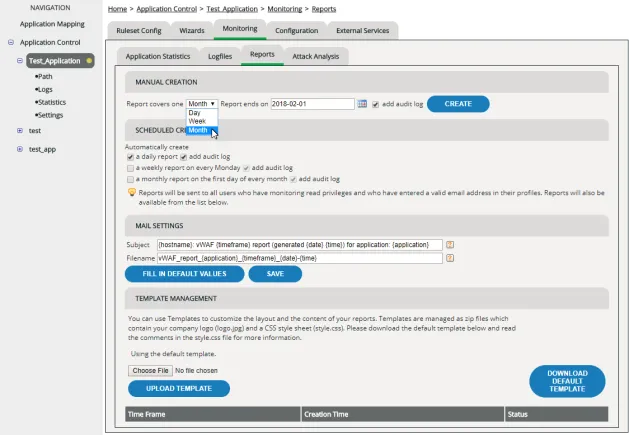Click the yellow status dot on Test_Application
Screen dimensions: 629x435
click(x=89, y=61)
